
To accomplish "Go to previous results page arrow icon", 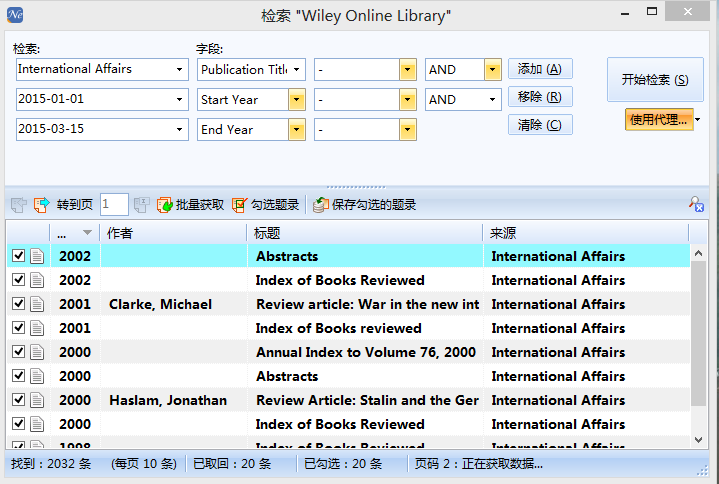I will (x=19, y=205).
